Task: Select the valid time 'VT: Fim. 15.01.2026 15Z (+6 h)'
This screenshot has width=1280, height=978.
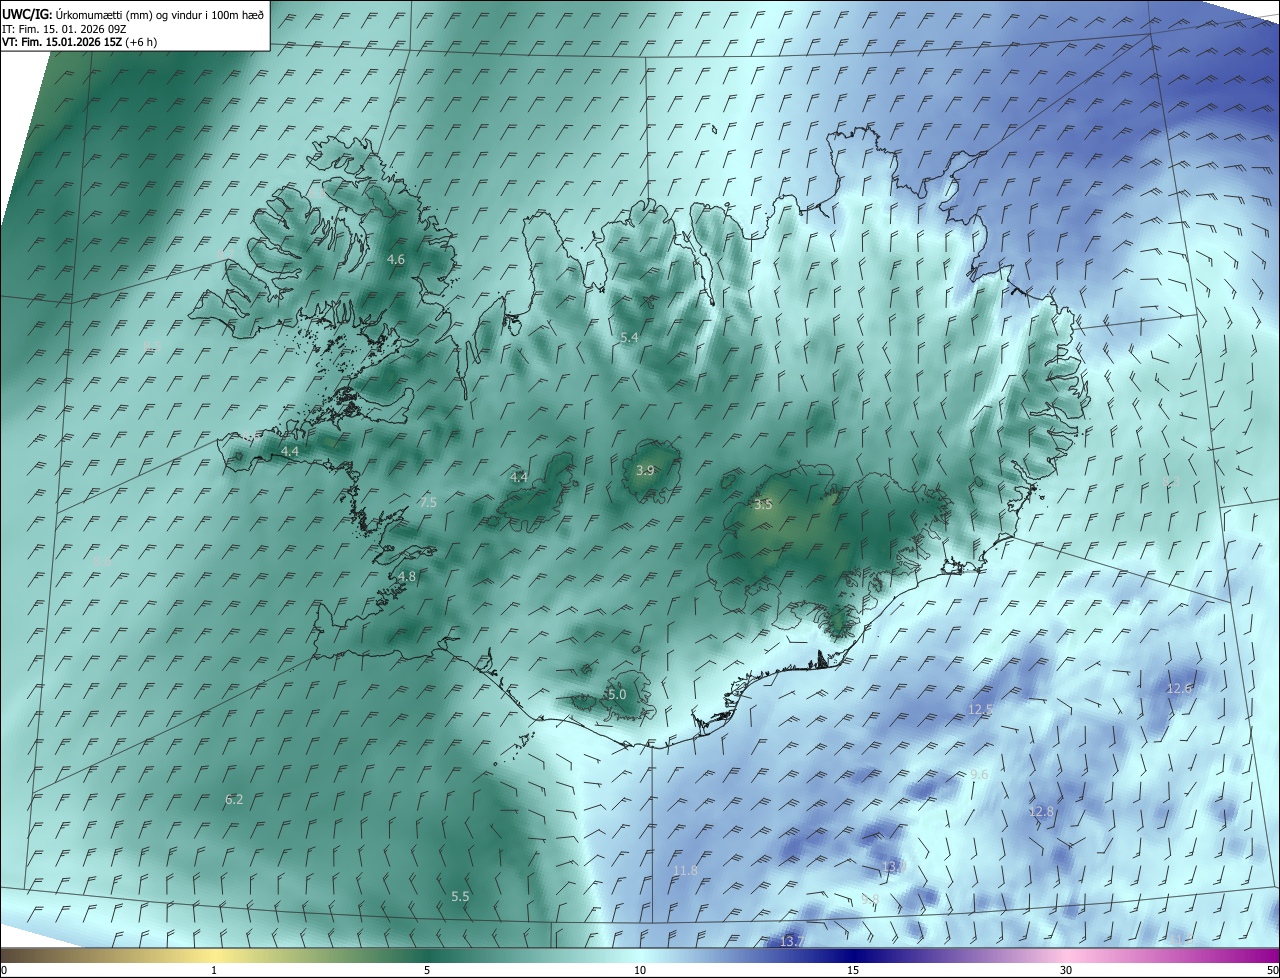Action: pos(79,42)
